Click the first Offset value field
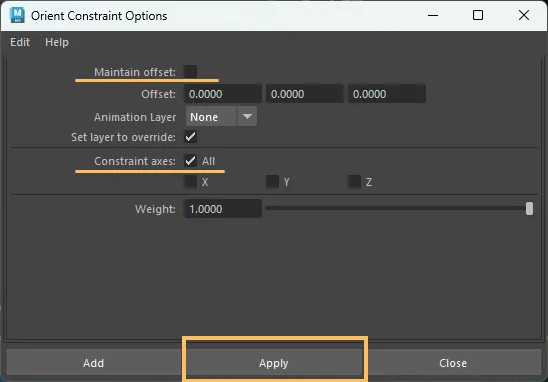The image size is (548, 382). [x=223, y=94]
